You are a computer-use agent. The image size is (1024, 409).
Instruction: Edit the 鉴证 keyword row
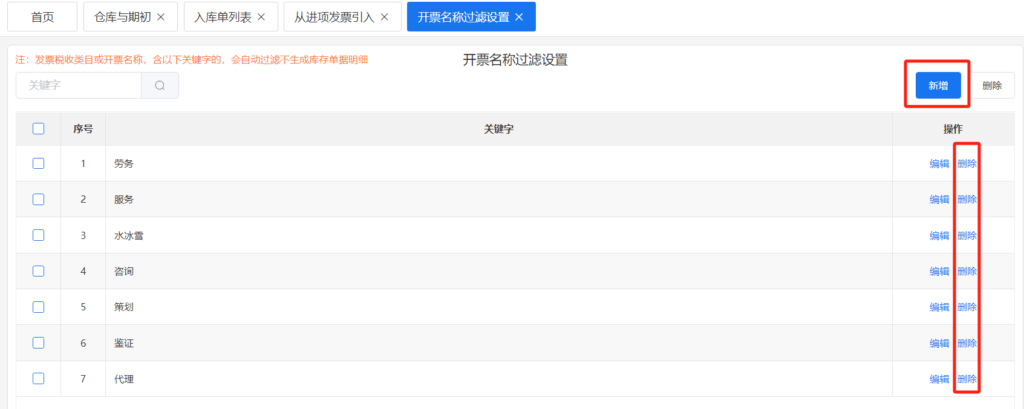pyautogui.click(x=939, y=343)
